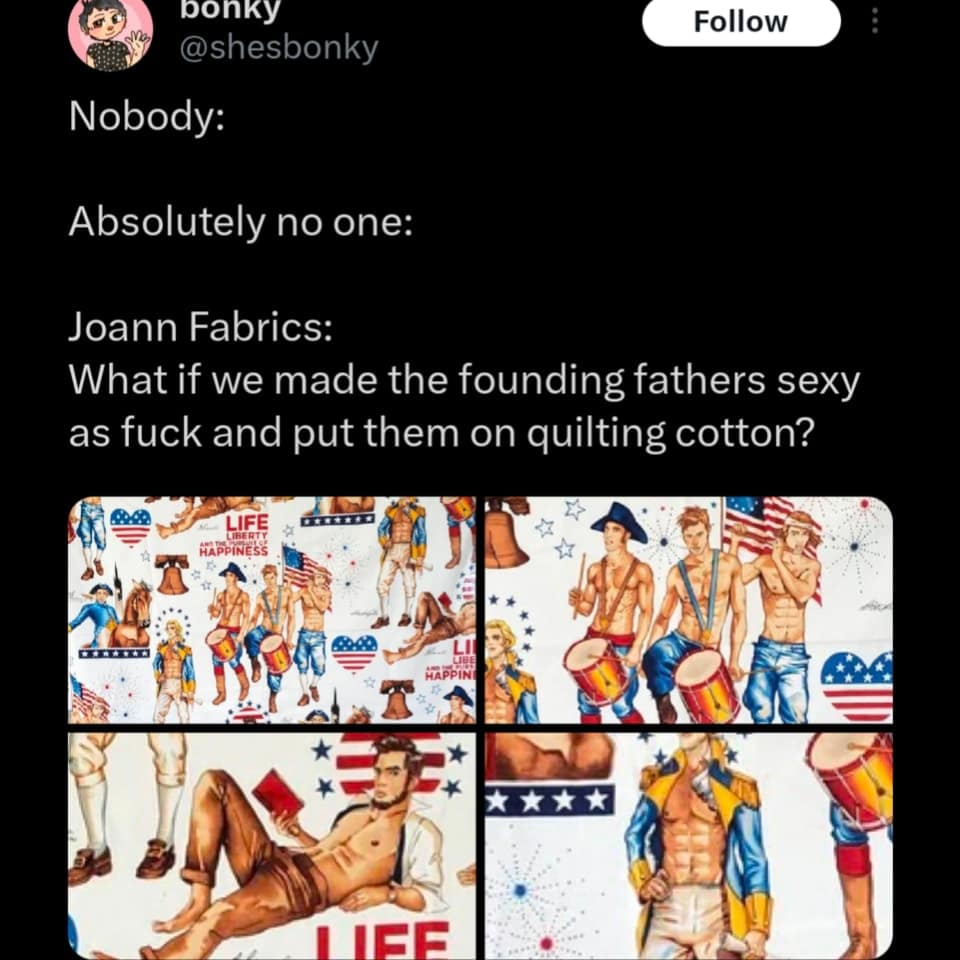Click the "Absolutely no one:" text line

click(240, 222)
